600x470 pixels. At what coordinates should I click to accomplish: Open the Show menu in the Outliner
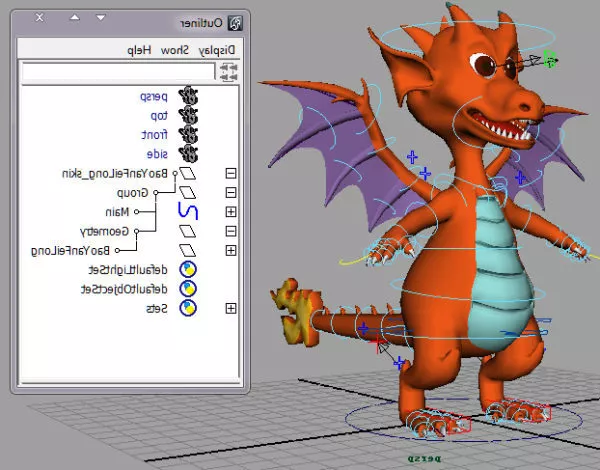pos(175,50)
